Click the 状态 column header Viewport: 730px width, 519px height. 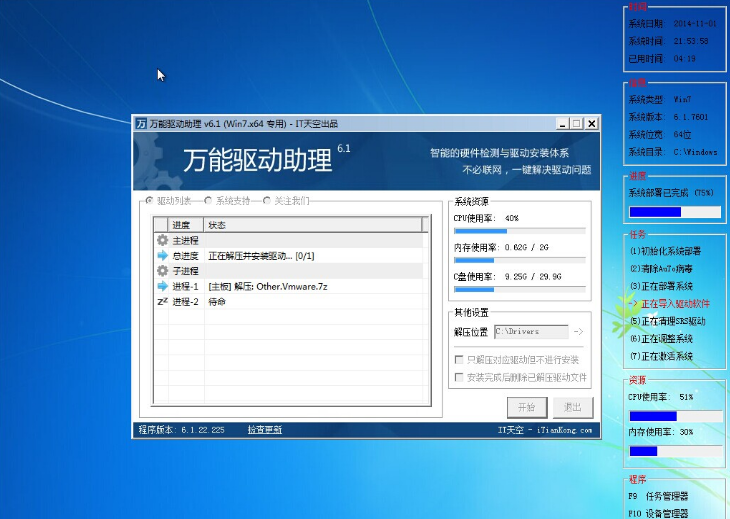pos(313,225)
